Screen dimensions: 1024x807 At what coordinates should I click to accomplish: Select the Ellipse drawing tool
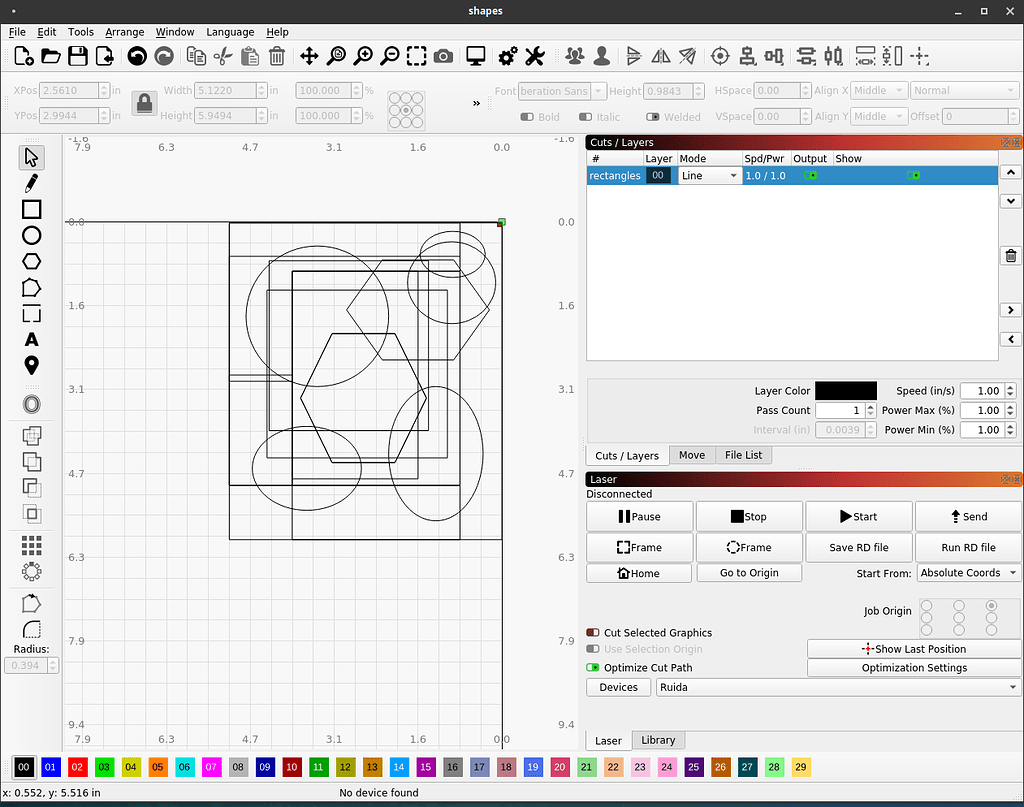tap(31, 235)
